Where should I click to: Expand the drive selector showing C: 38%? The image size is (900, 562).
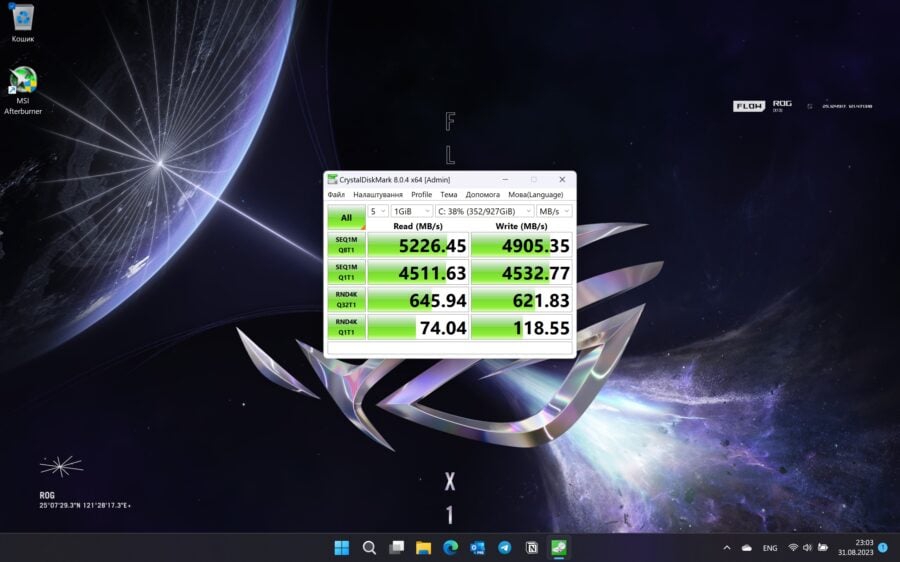click(x=484, y=211)
